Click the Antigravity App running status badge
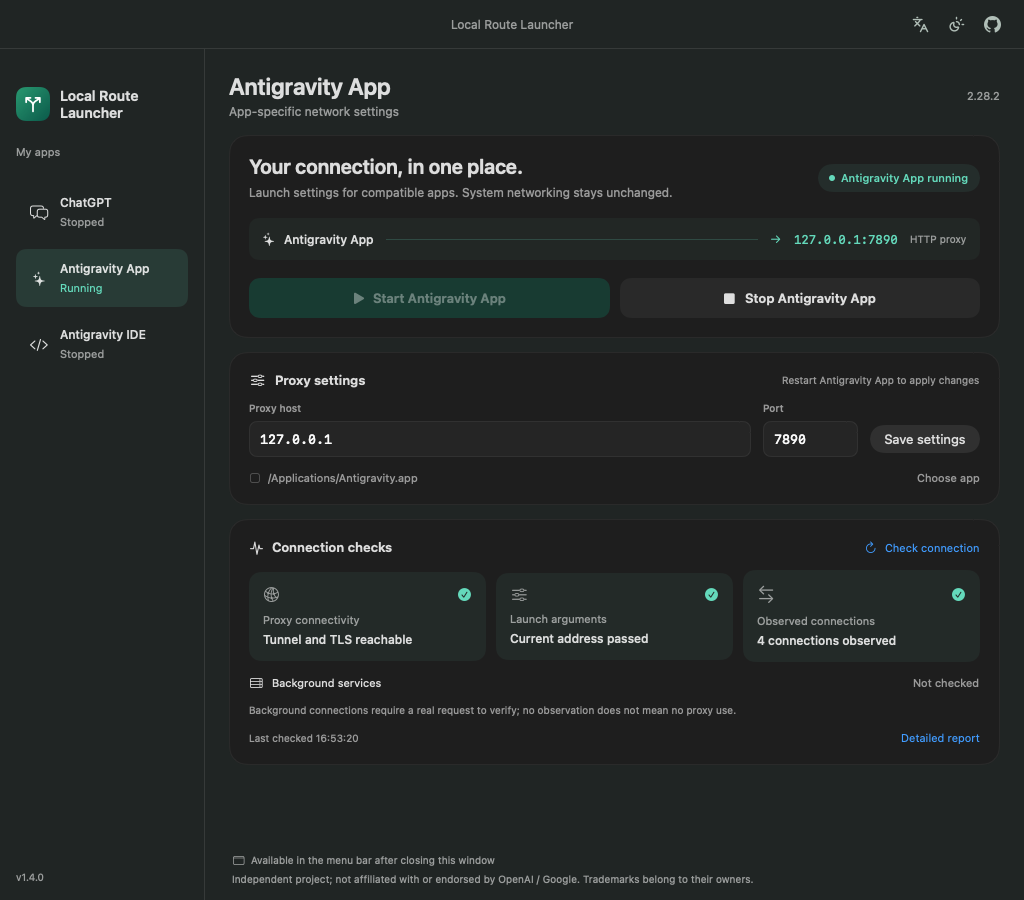The image size is (1024, 900). tap(898, 178)
